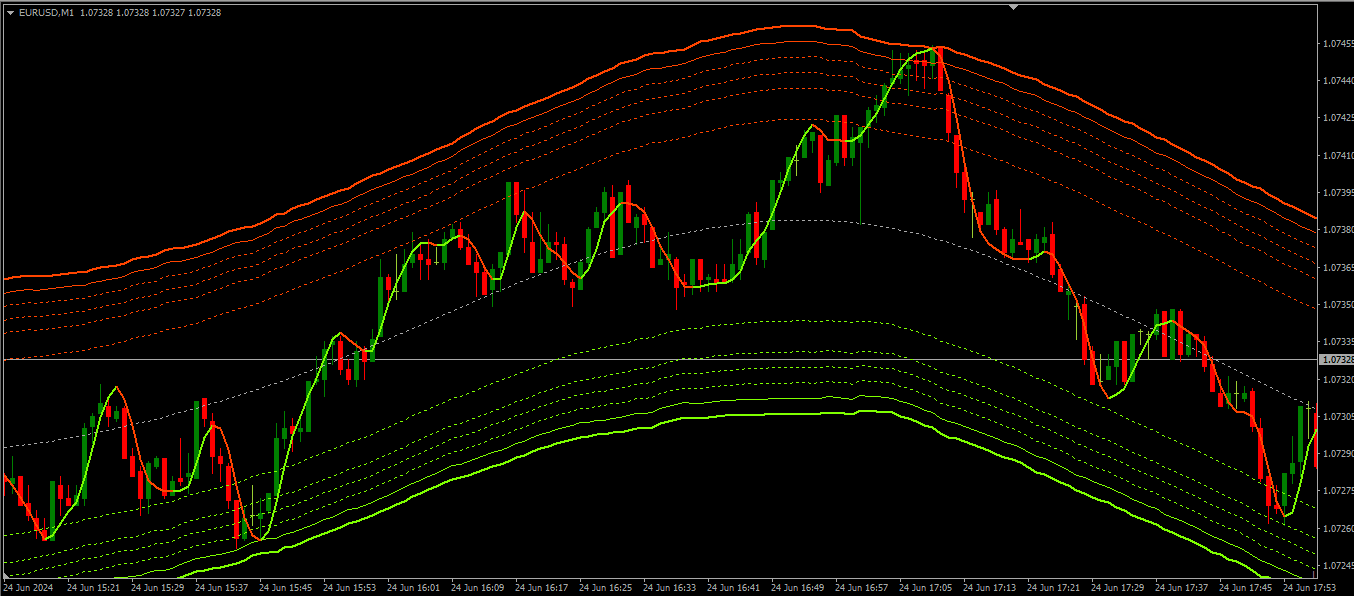Click the 1.07410 price scale label

click(1337, 155)
